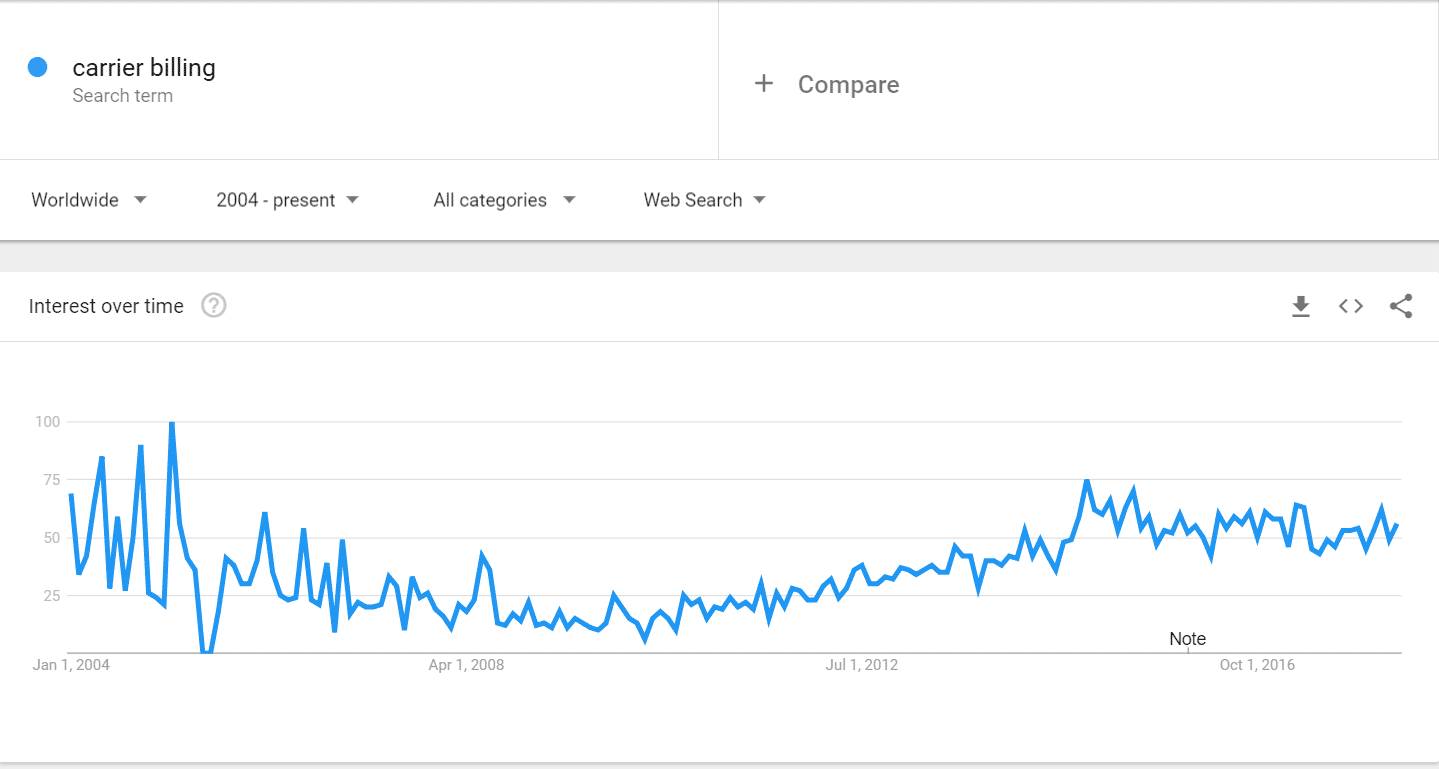Click the Apr 1, 2008 axis label
This screenshot has height=769, width=1439.
466,665
